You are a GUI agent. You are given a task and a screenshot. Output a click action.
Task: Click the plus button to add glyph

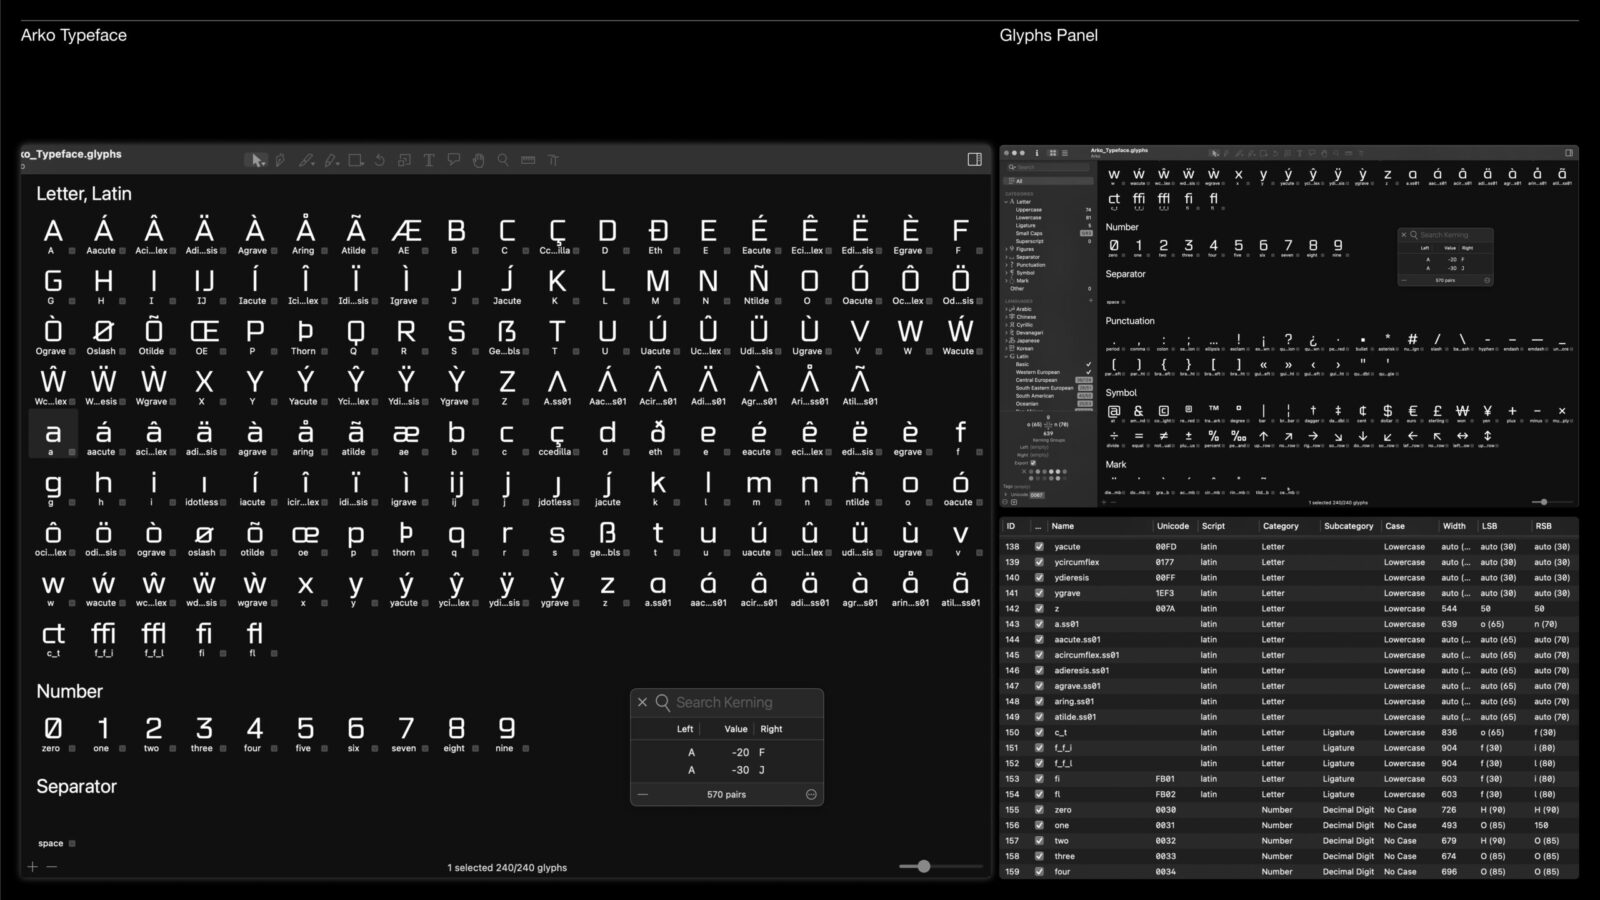[x=32, y=867]
